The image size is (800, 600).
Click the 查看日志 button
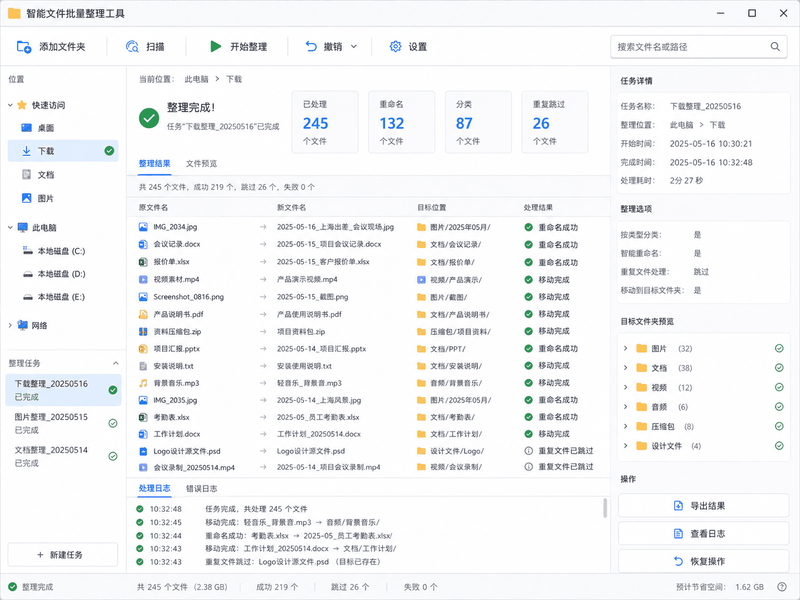click(x=704, y=534)
